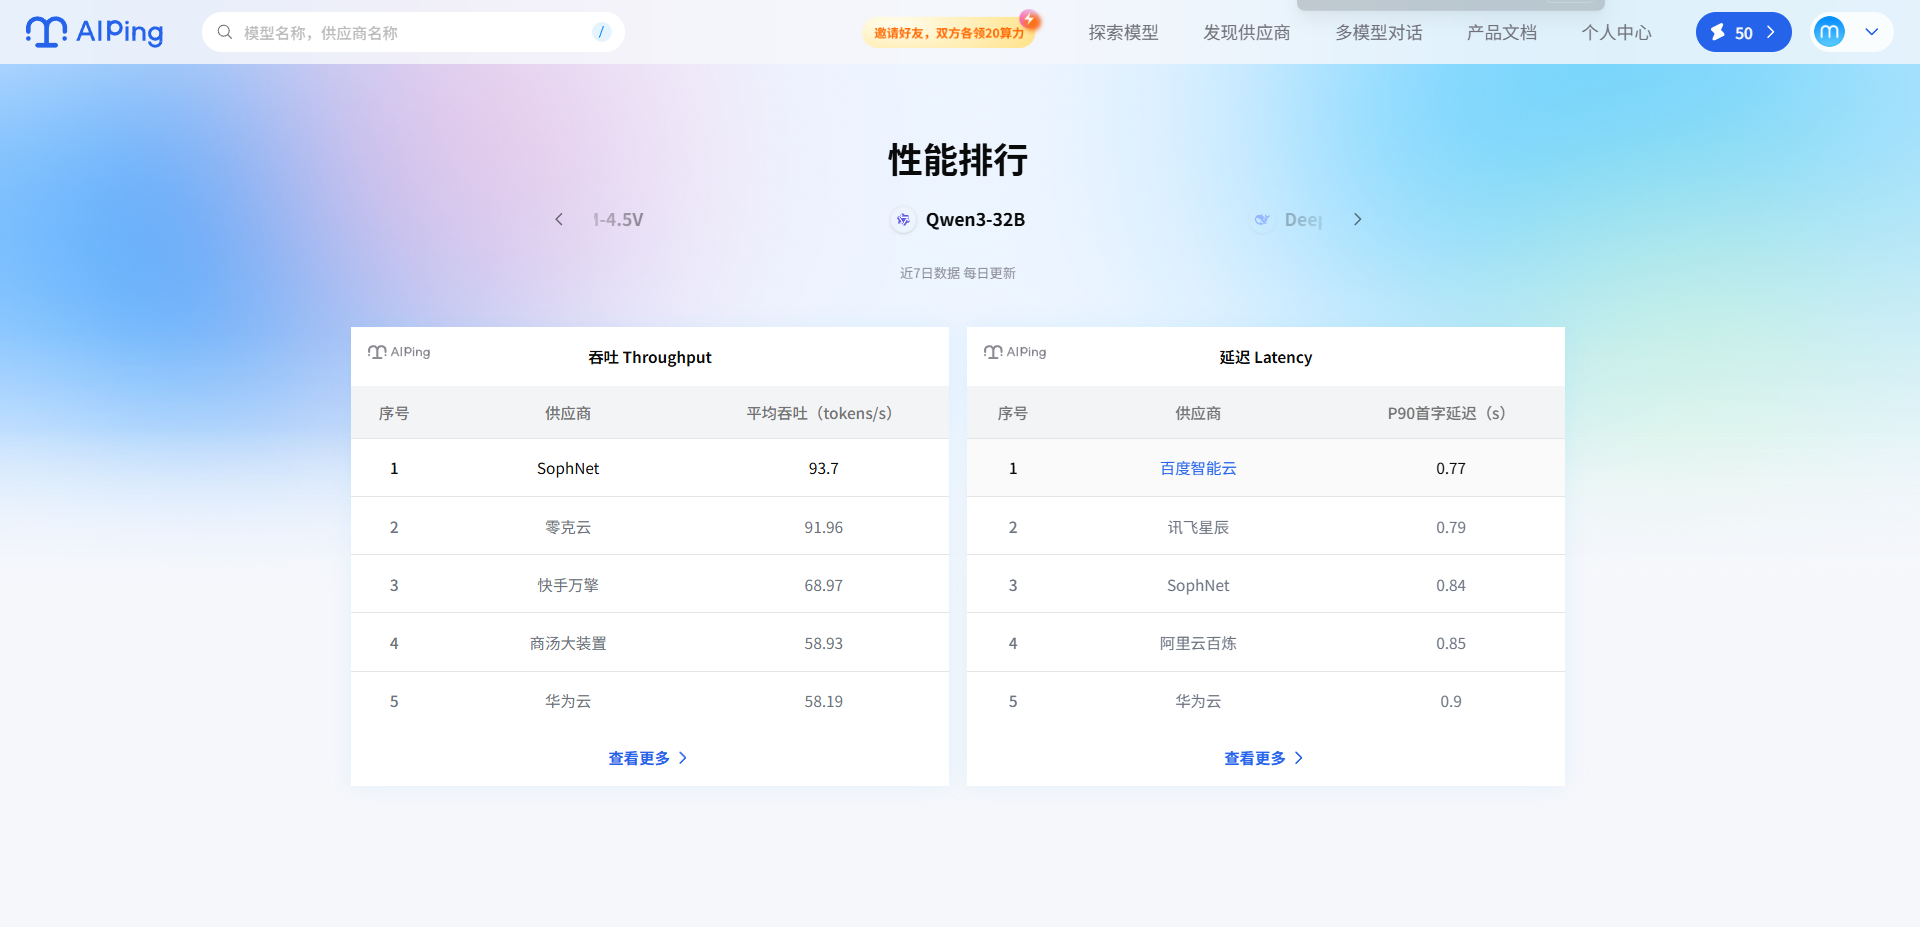1920x927 pixels.
Task: Expand the account dropdown chevron
Action: pos(1872,32)
